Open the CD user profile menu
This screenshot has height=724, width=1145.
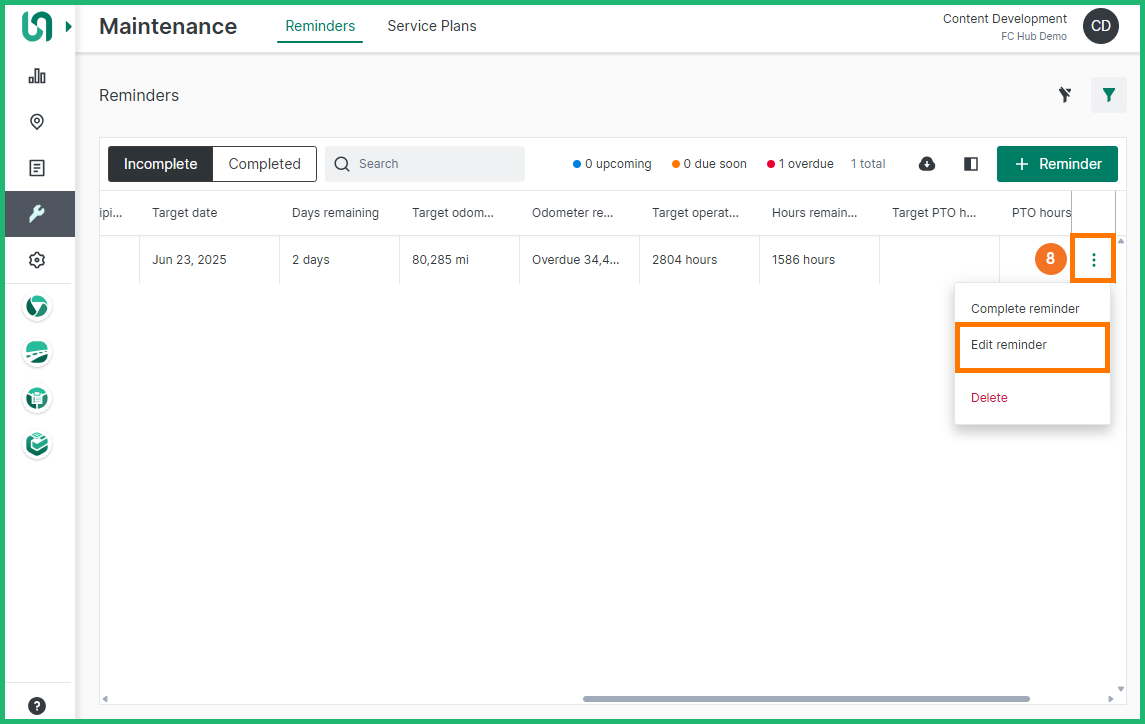(1100, 27)
